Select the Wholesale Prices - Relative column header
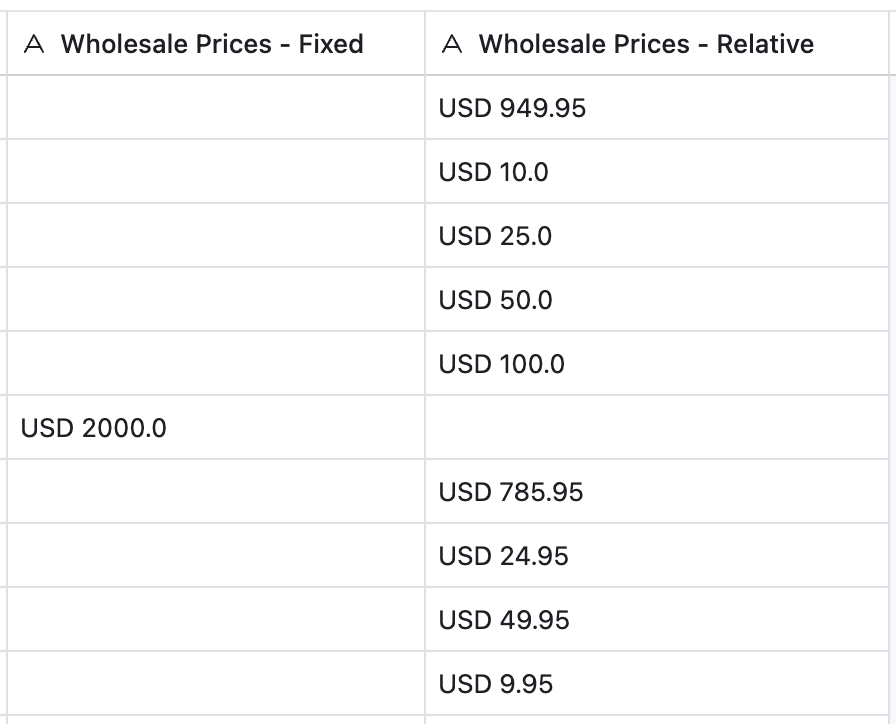Screen dimensions: 896x724 point(646,45)
